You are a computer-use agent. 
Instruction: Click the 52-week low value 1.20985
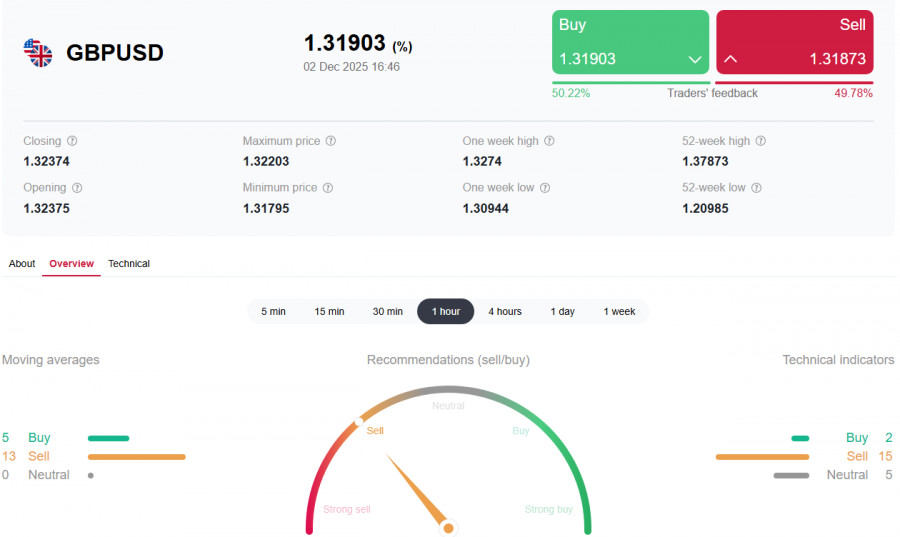(705, 208)
